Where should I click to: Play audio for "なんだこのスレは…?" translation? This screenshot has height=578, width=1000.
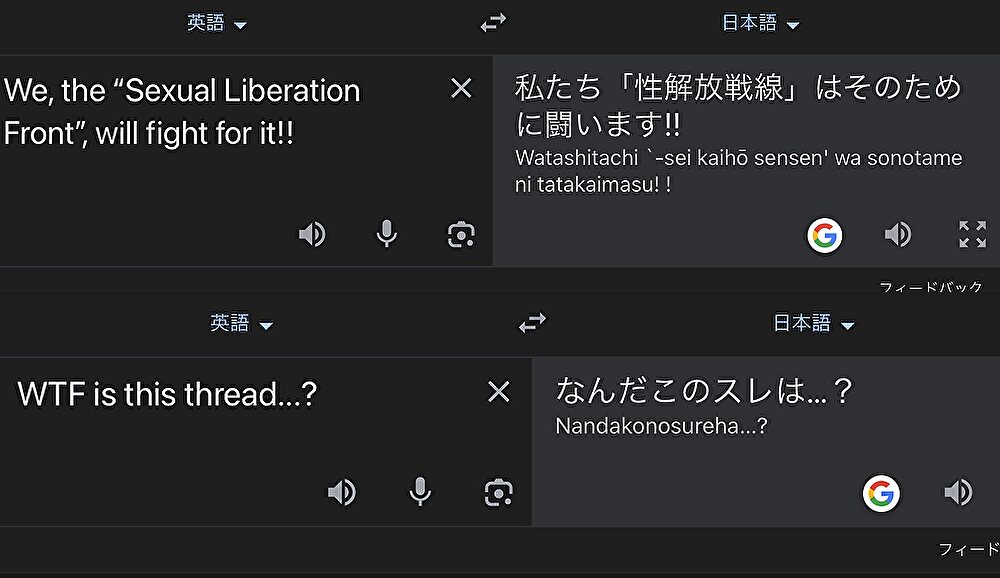pos(958,492)
